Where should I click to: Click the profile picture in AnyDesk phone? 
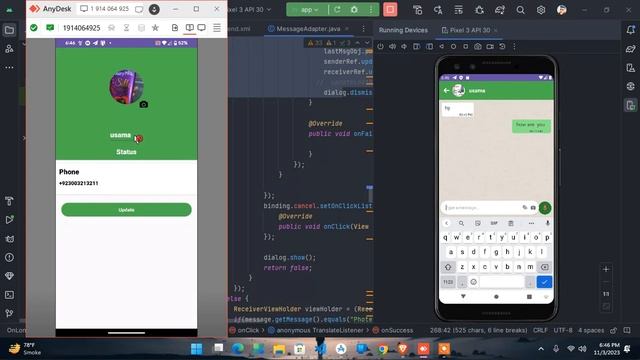pos(126,87)
